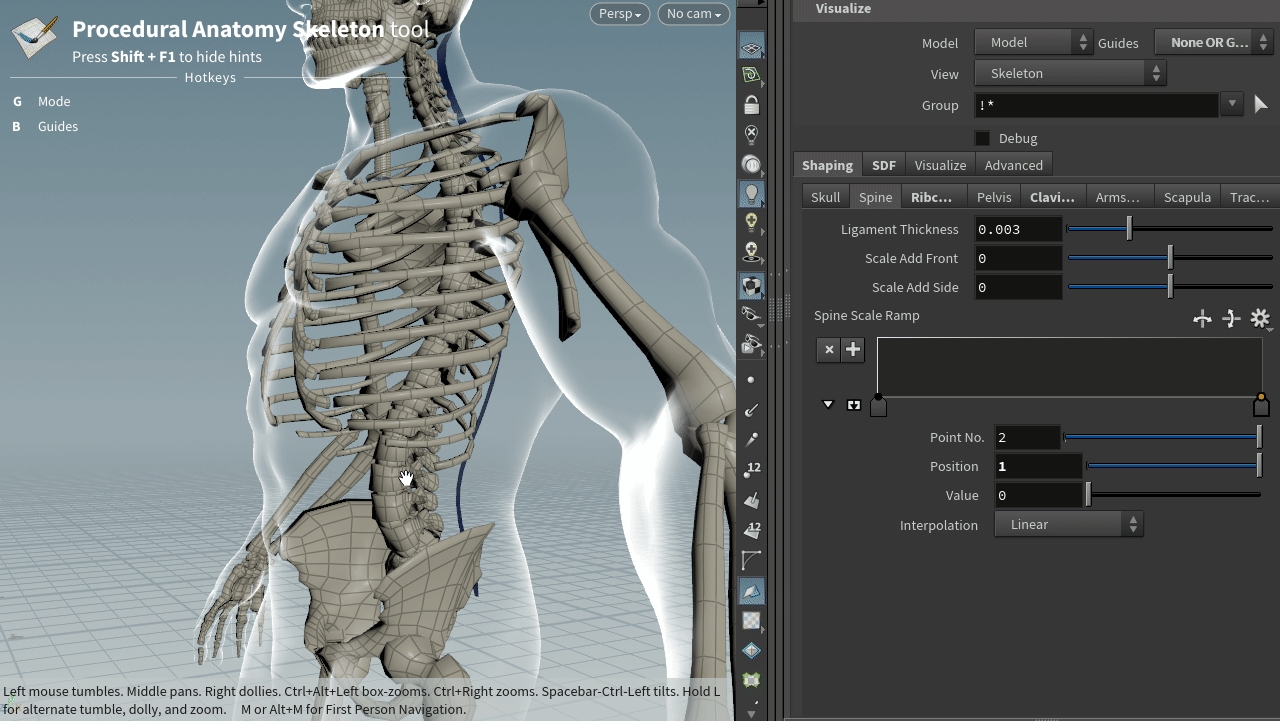
Task: Click the light bulb icon in the viewport toolbar
Action: click(x=751, y=194)
